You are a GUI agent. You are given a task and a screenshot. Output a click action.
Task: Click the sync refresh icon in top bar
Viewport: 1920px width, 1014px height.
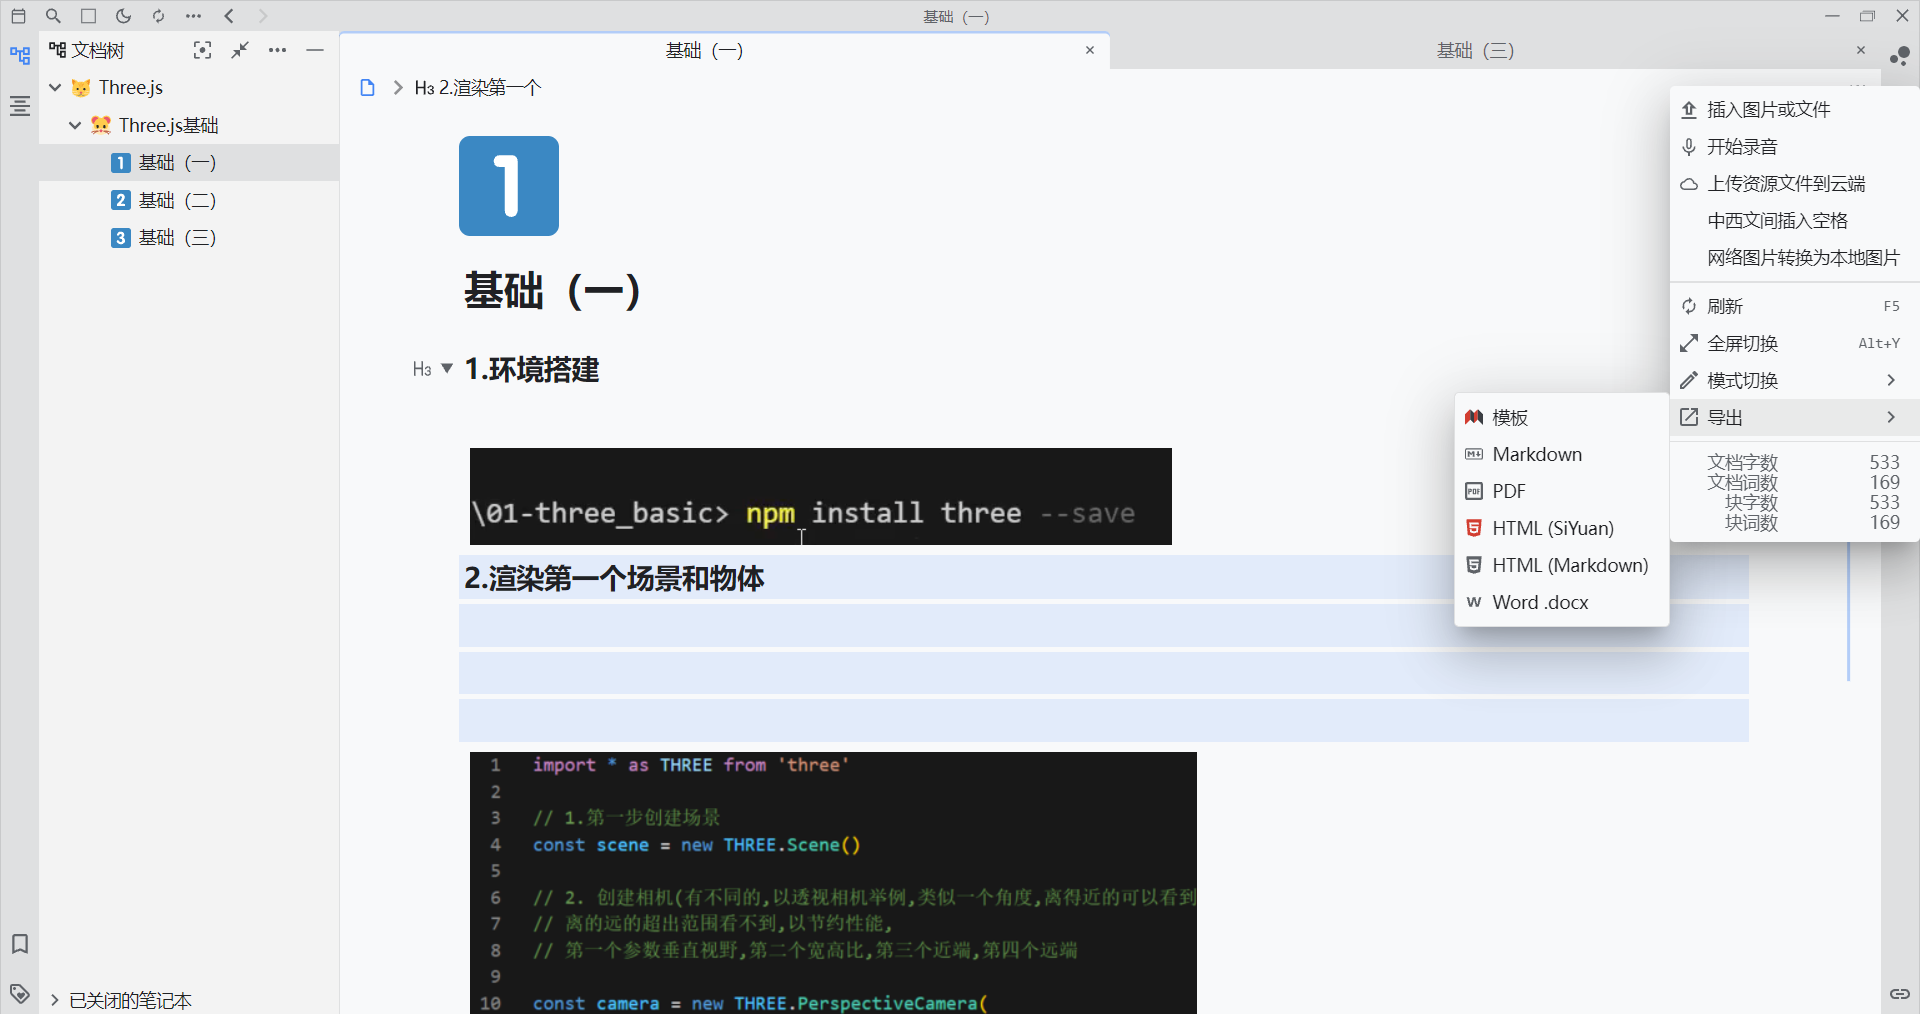click(x=158, y=16)
